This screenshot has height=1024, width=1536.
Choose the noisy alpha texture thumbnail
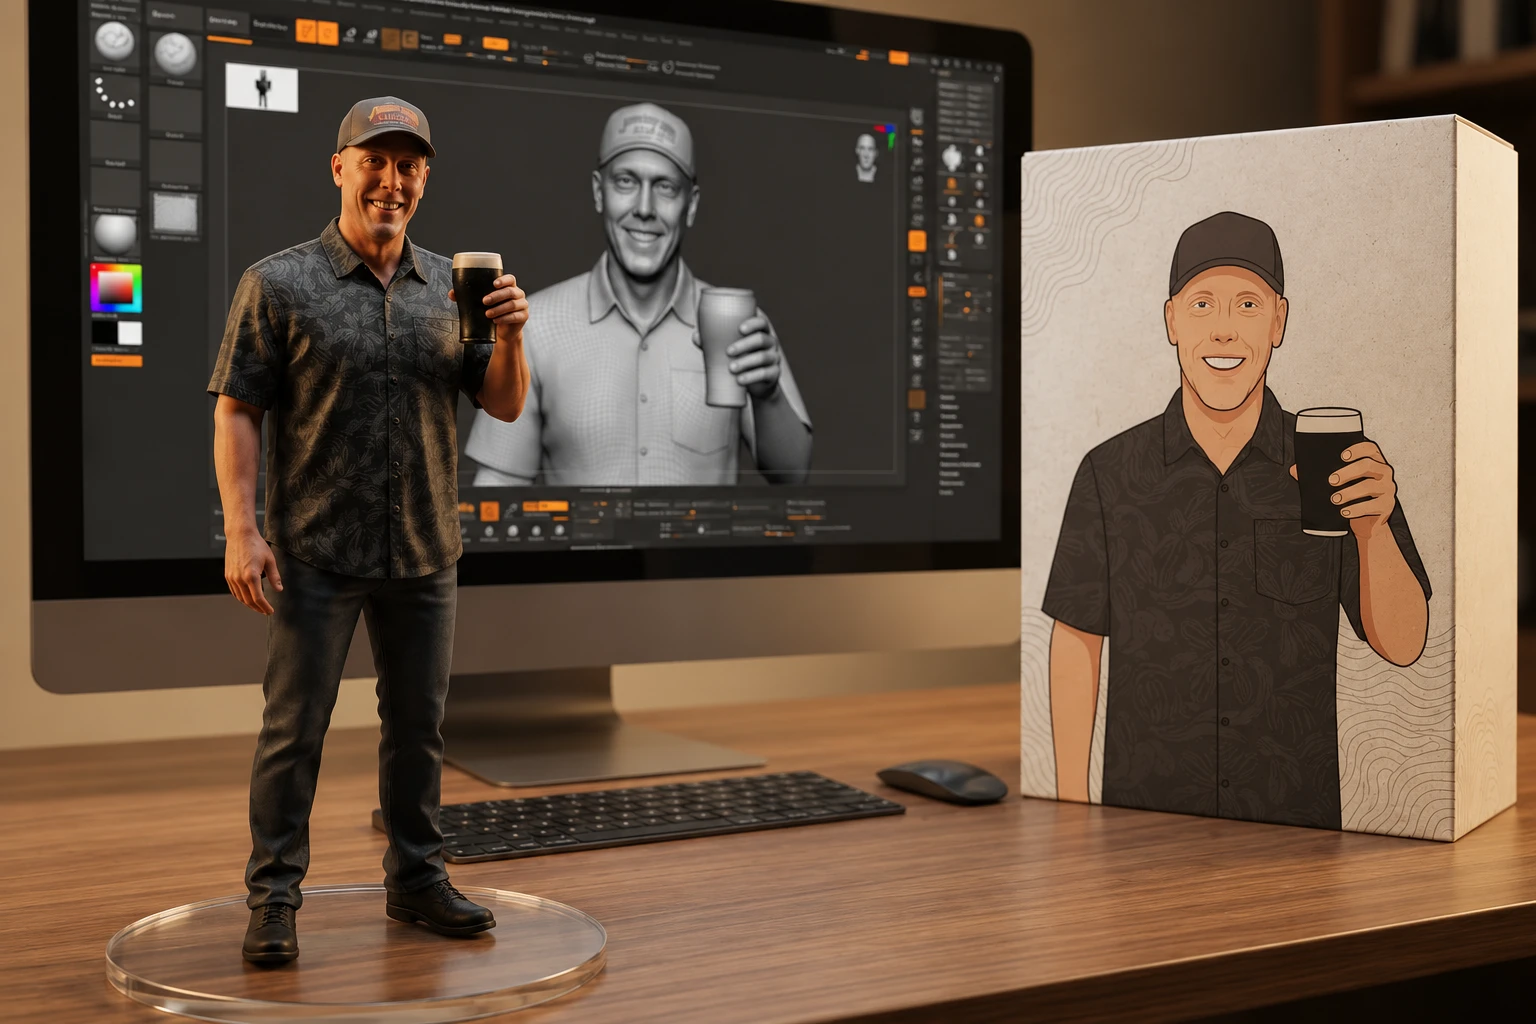click(x=174, y=212)
